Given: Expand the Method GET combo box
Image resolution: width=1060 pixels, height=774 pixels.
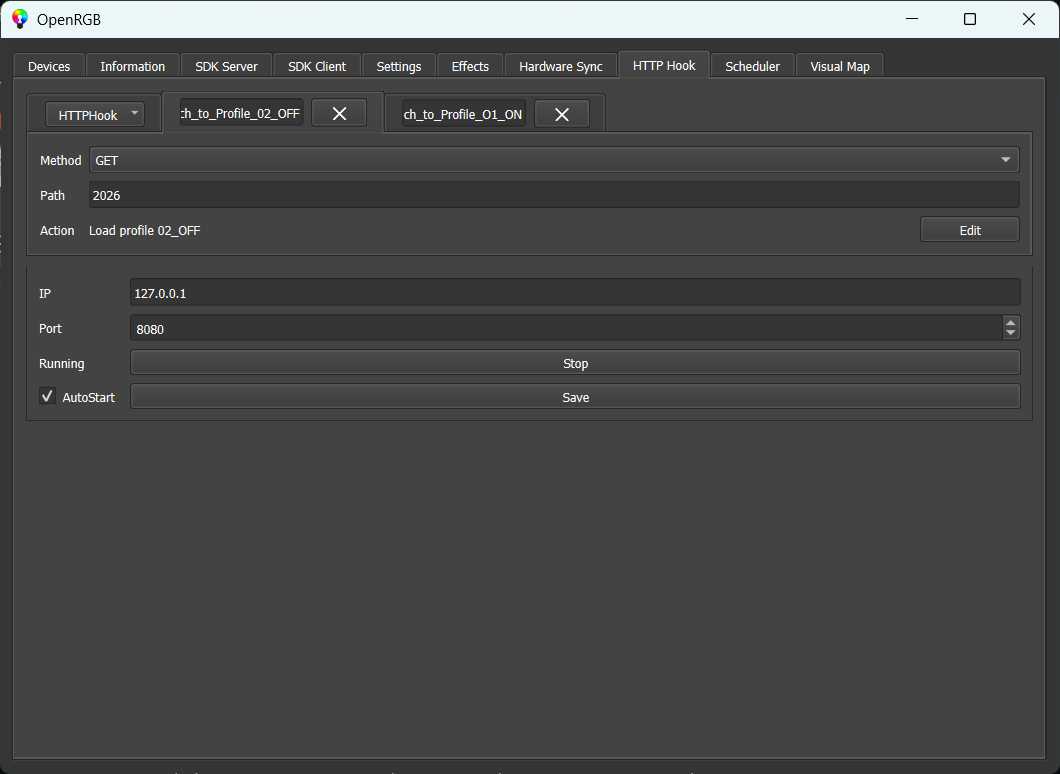Looking at the screenshot, I should pos(554,160).
